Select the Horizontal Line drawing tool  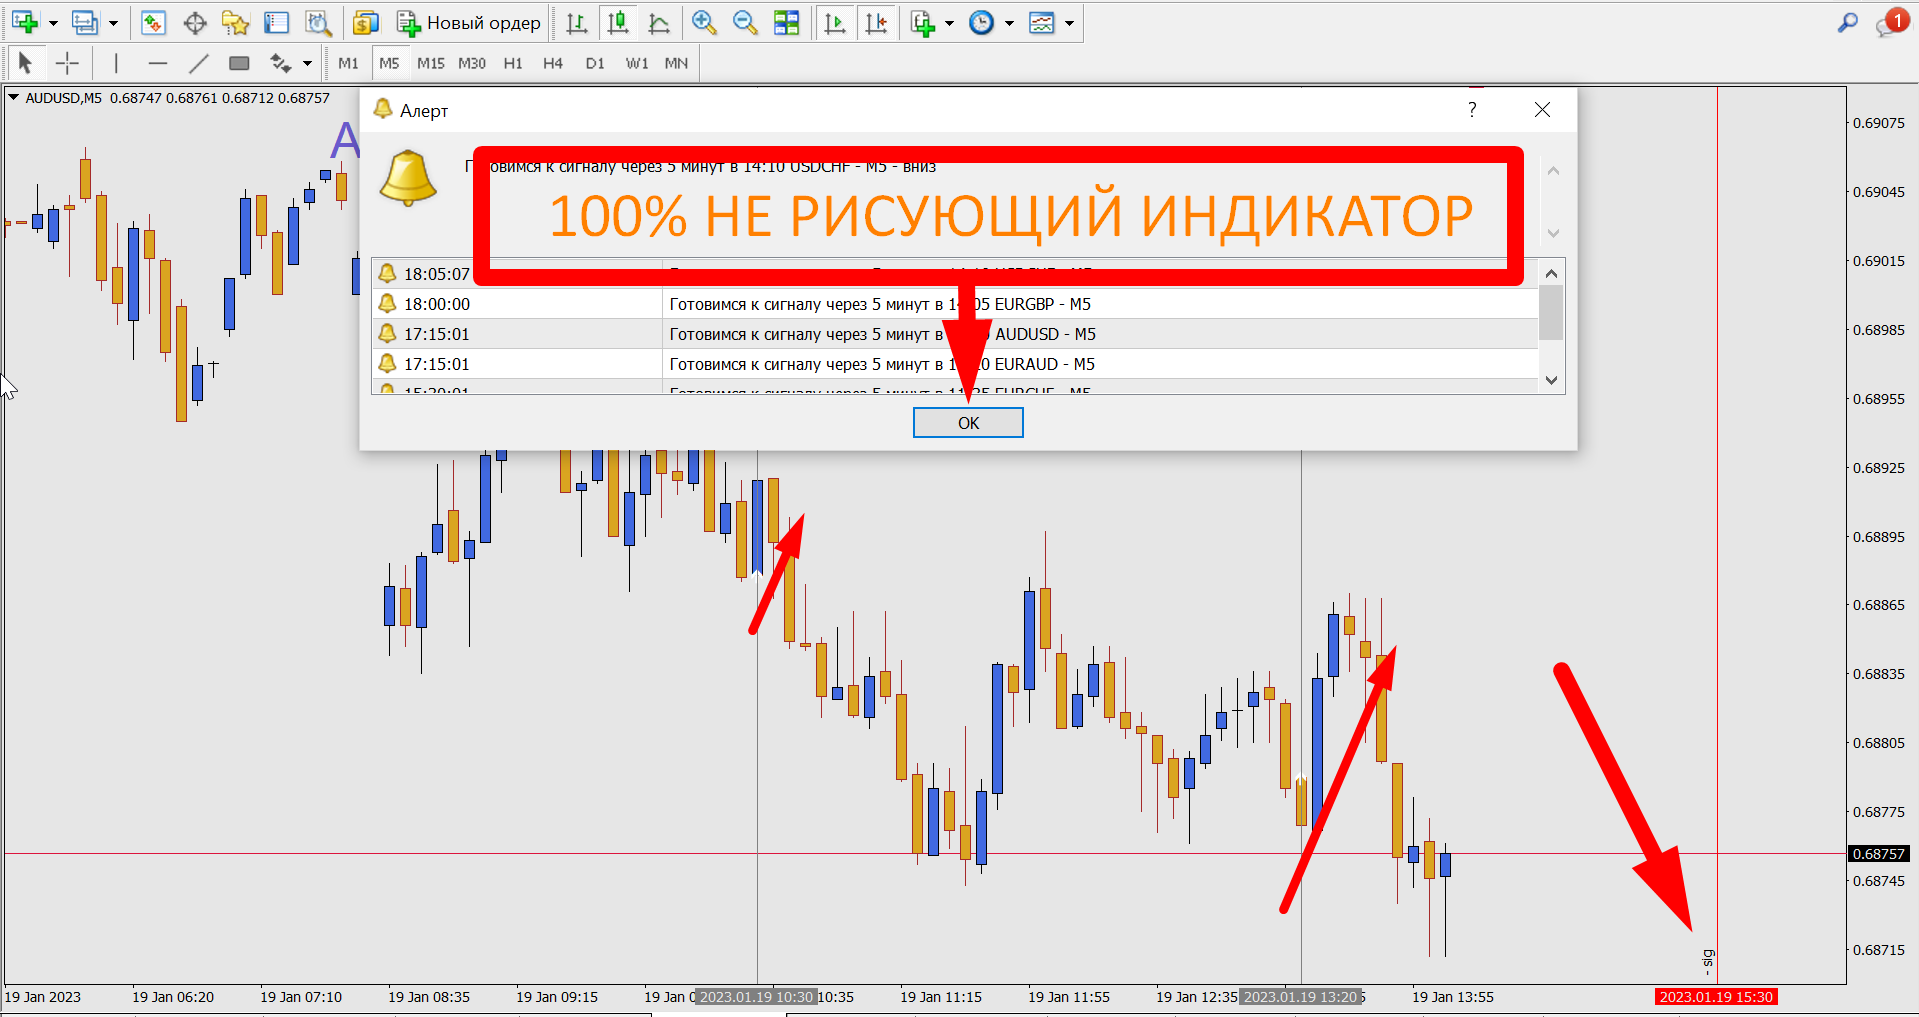tap(157, 63)
